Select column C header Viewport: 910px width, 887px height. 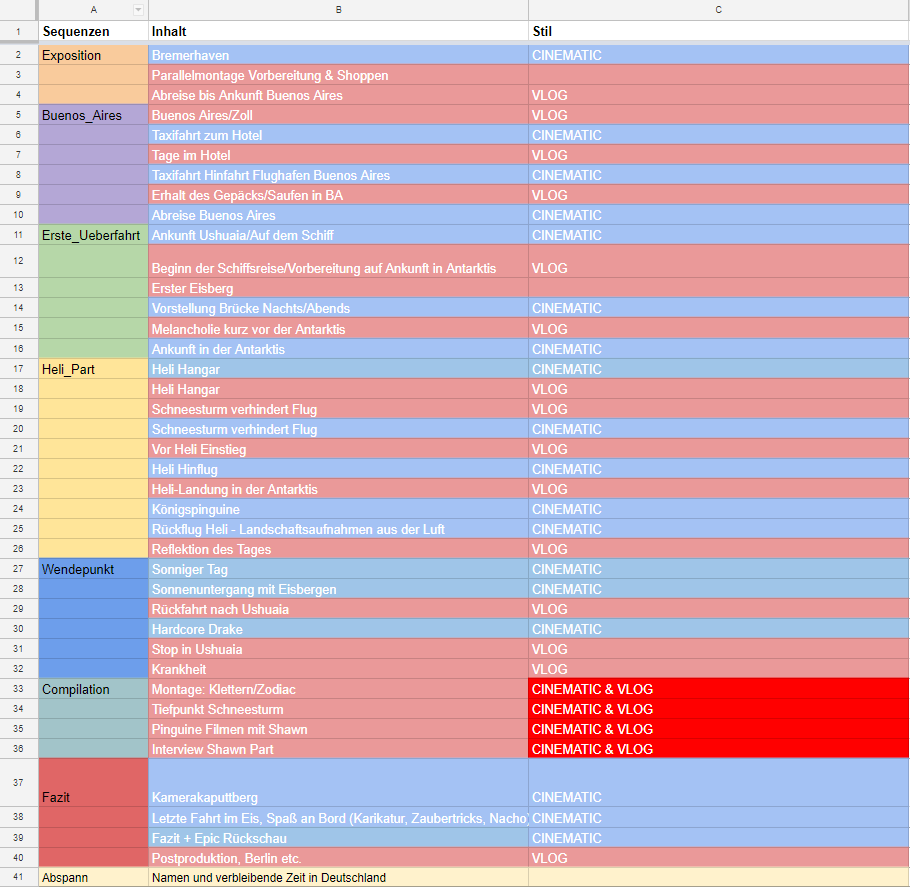tap(719, 10)
